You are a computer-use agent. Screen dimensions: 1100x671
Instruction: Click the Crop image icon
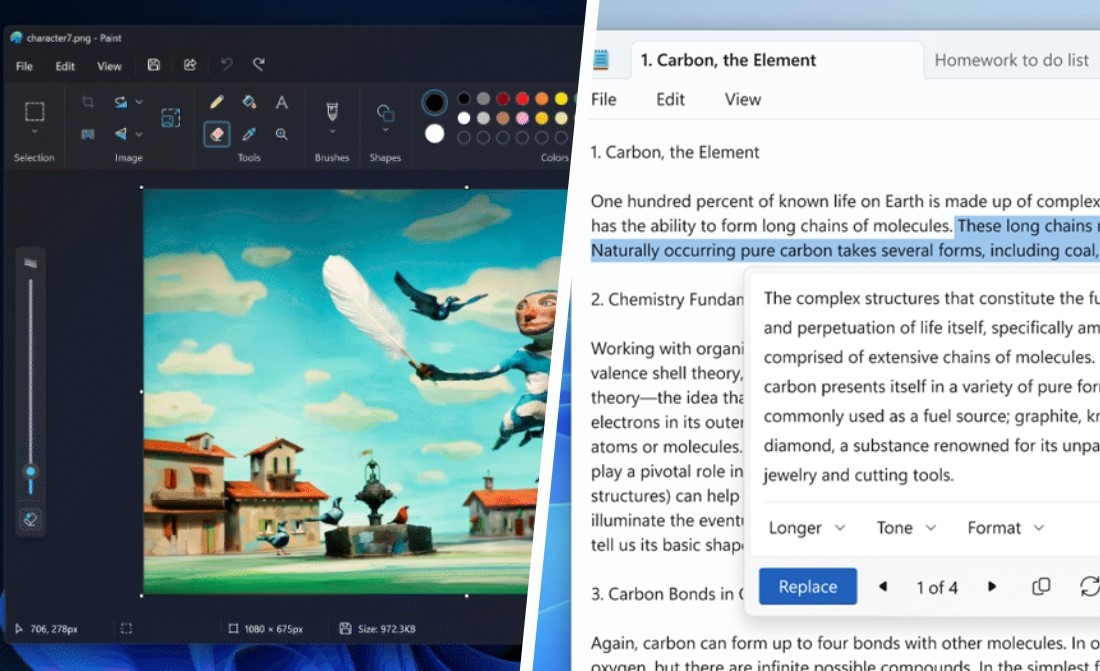point(88,102)
